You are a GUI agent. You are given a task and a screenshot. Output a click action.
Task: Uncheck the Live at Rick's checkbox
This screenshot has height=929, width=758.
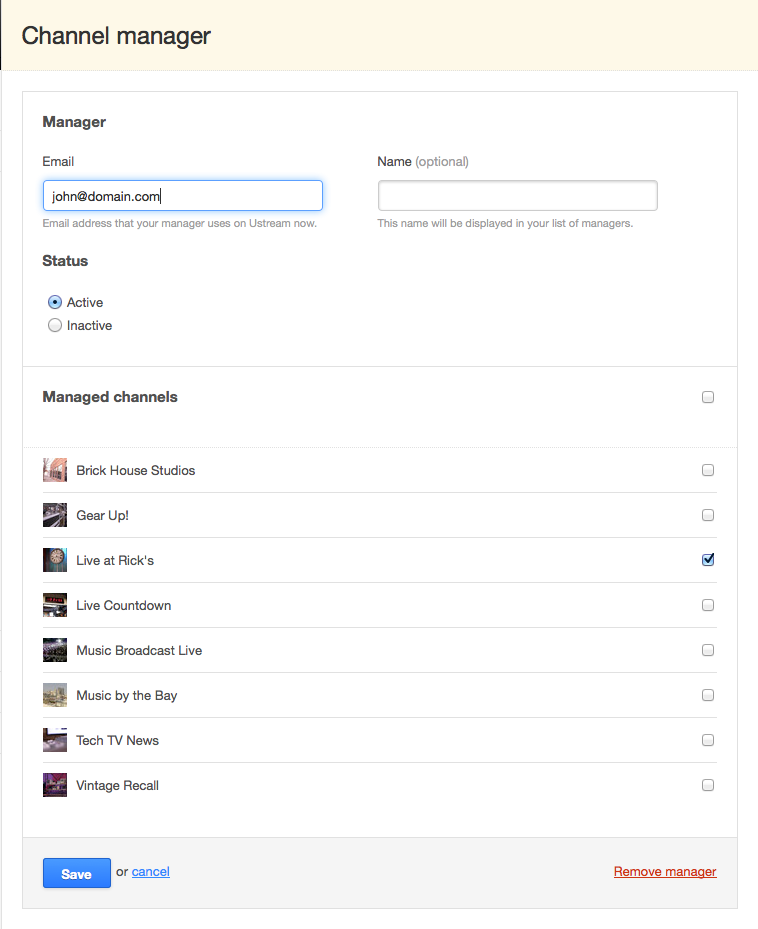pyautogui.click(x=708, y=560)
